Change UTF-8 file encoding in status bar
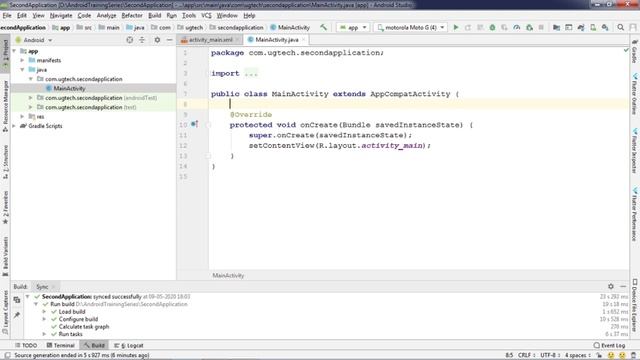 549,356
